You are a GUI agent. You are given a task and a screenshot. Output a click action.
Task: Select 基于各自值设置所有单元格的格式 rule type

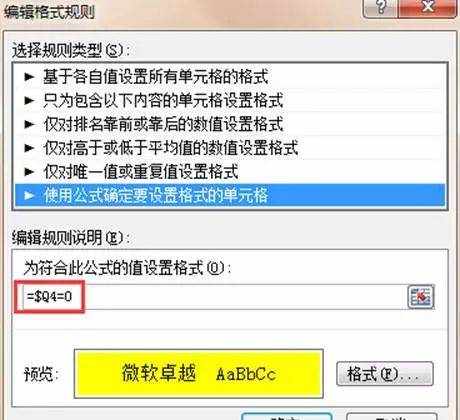(230, 77)
